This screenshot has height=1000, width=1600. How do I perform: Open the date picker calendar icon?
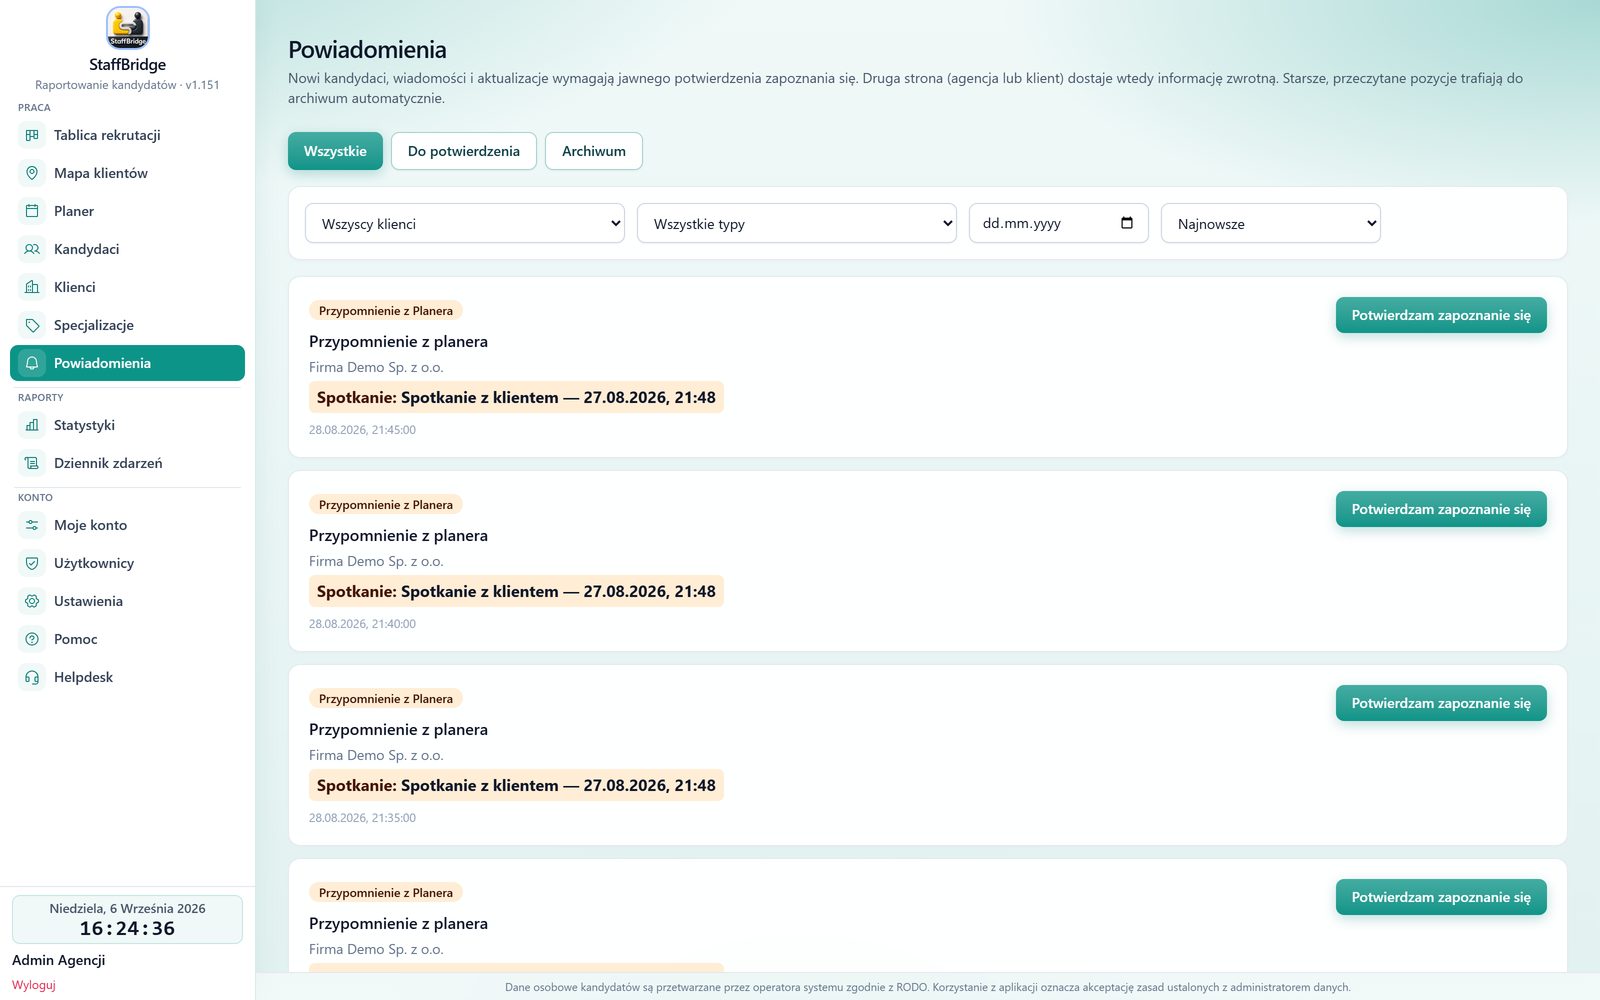[1127, 223]
